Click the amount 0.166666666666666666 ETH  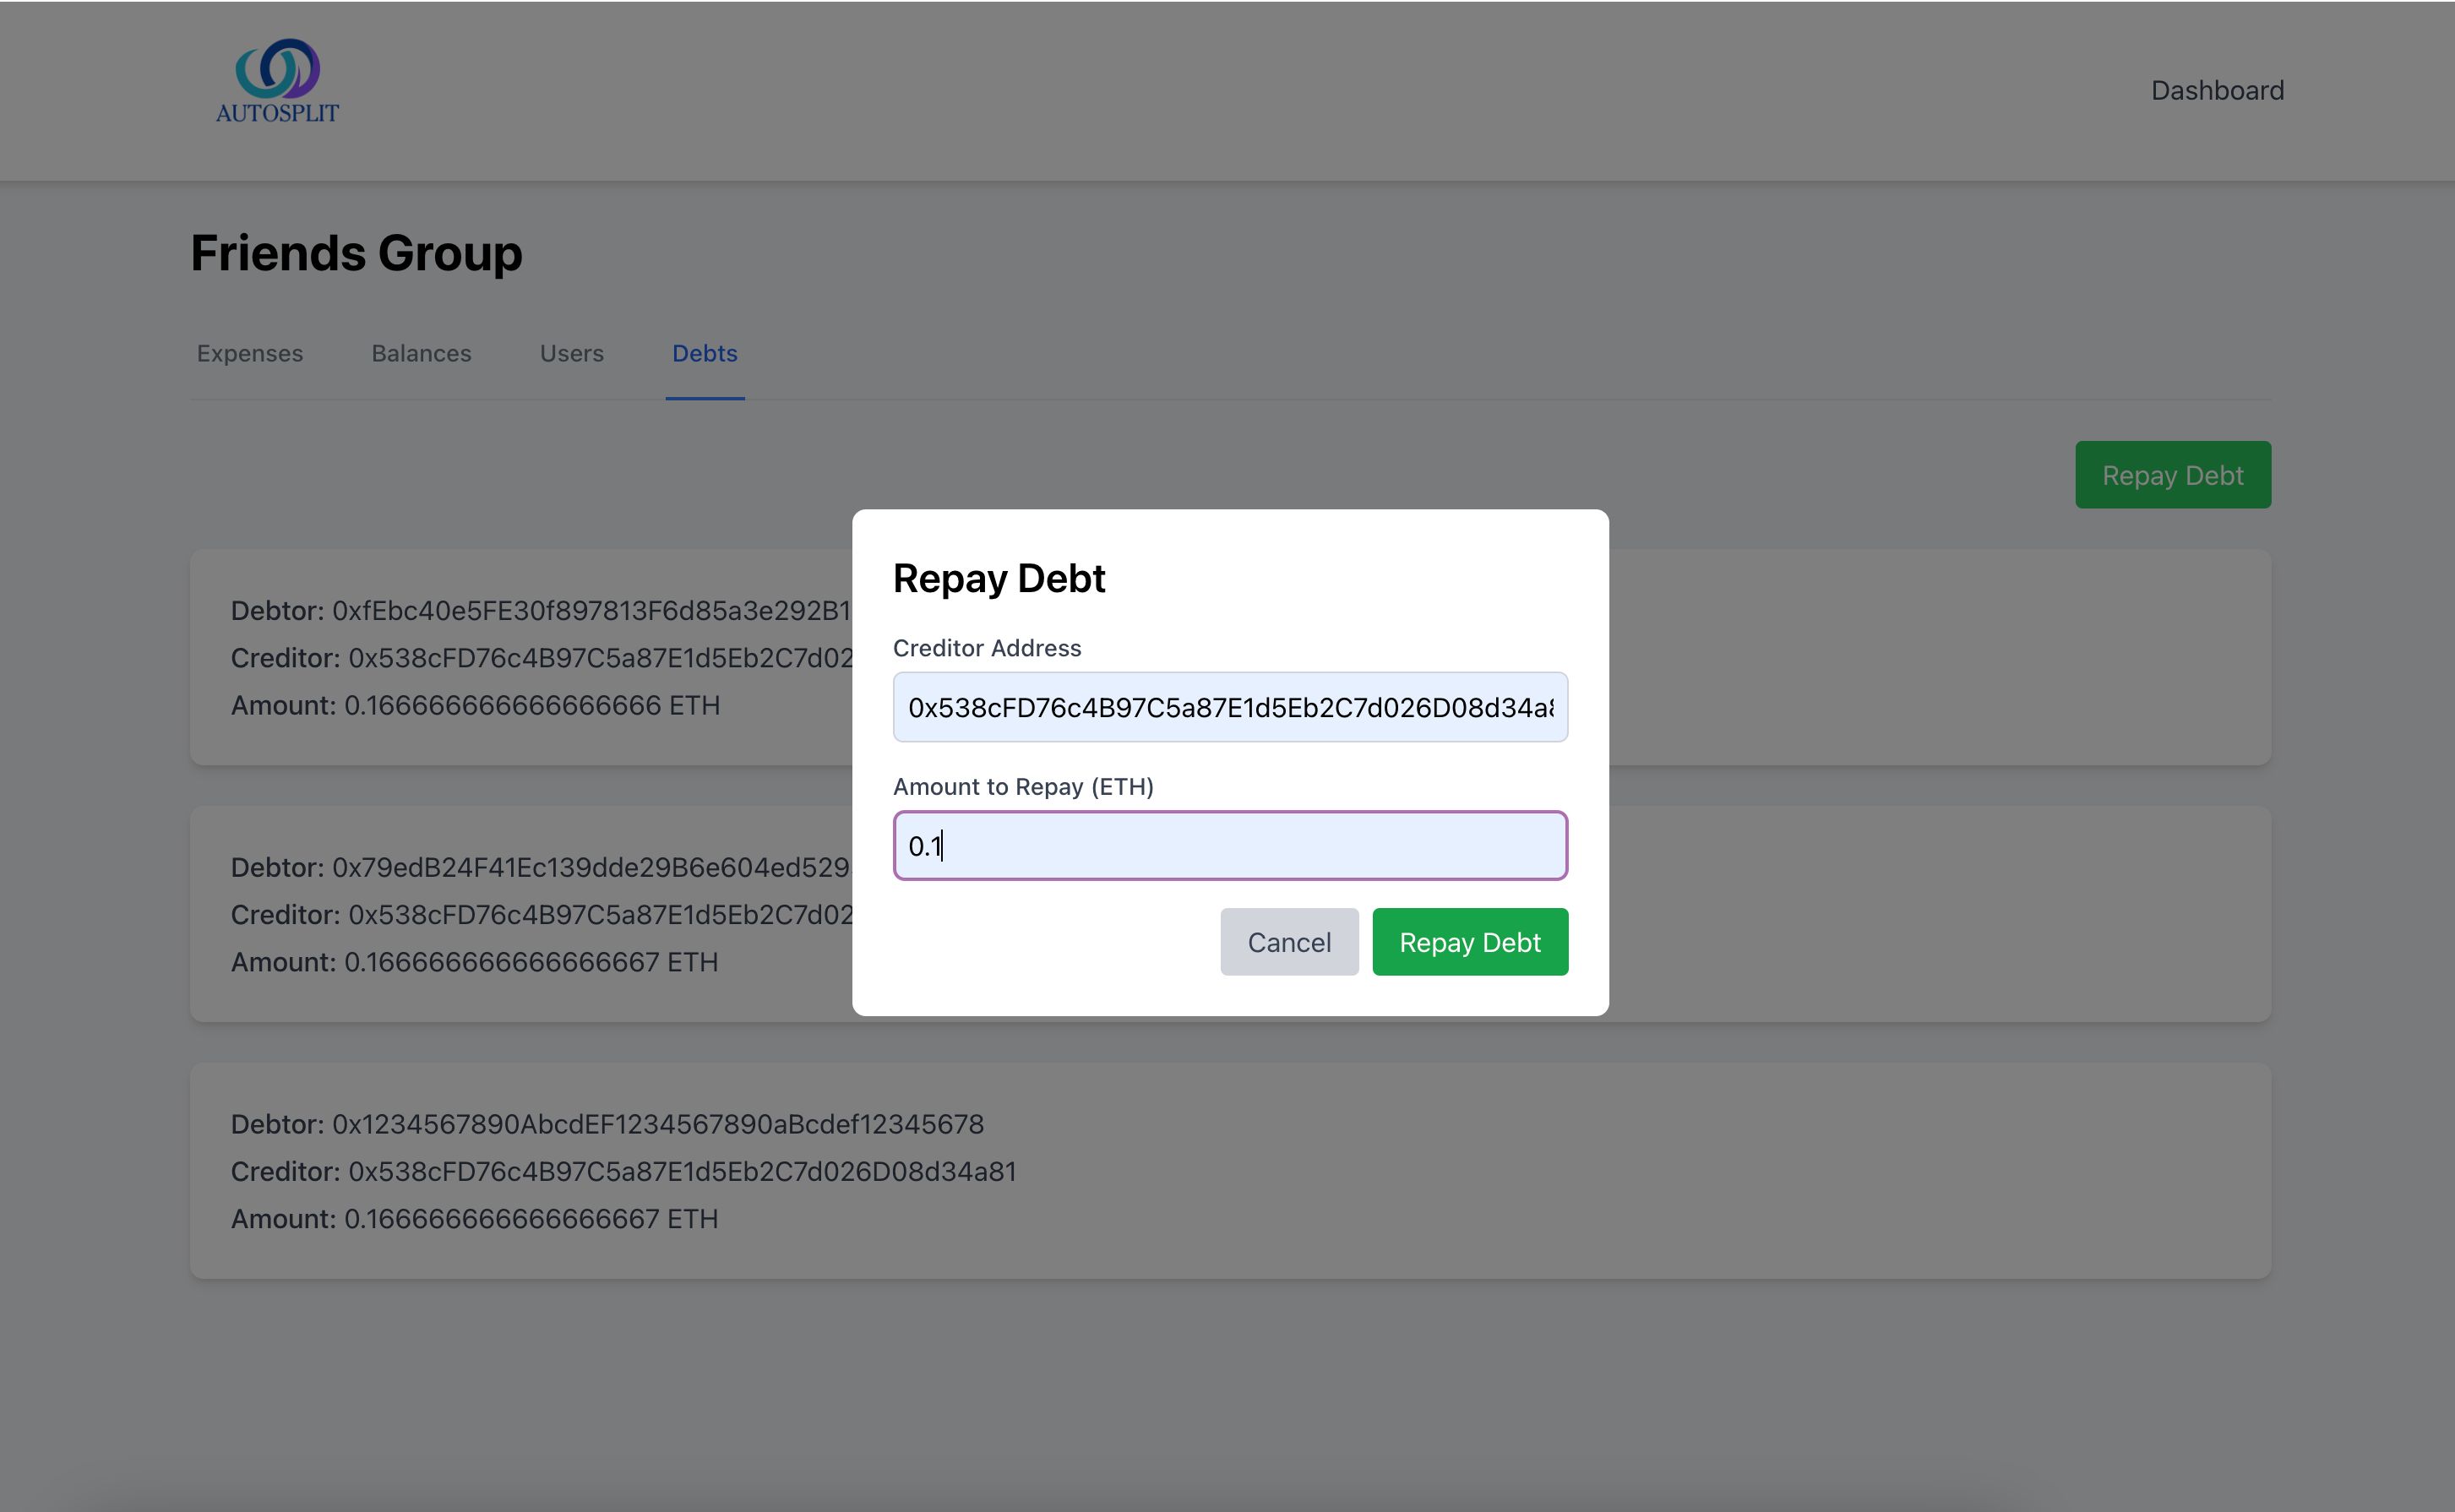[x=531, y=705]
